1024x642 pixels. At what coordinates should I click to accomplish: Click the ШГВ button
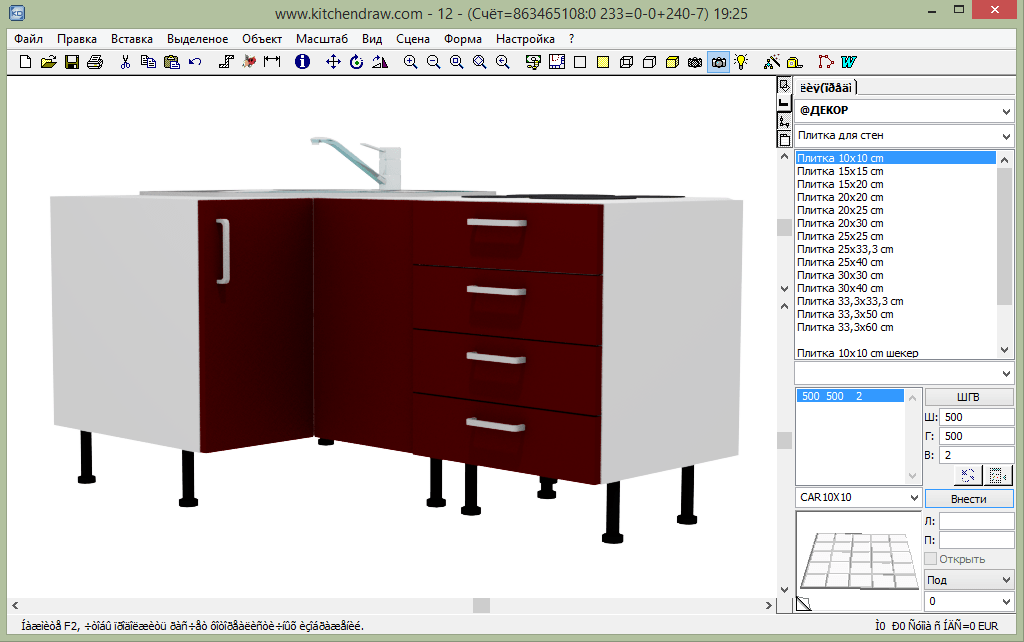pos(968,397)
